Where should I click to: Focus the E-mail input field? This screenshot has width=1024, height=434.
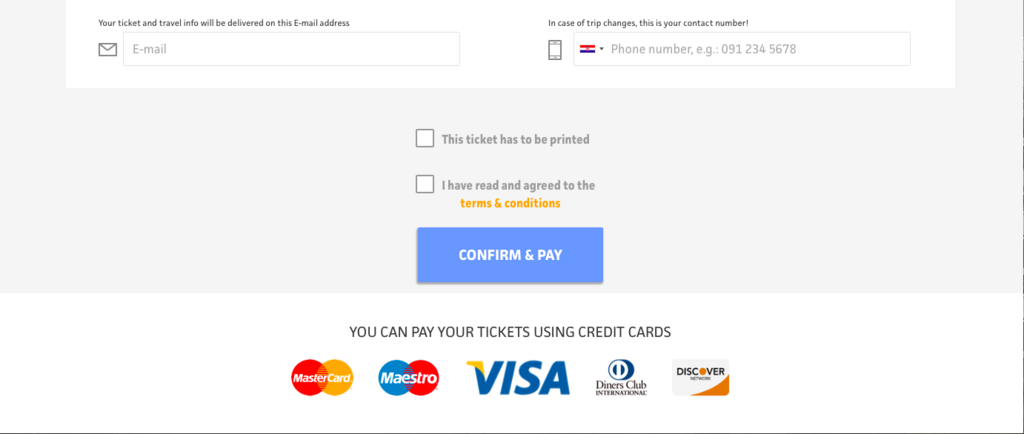291,49
